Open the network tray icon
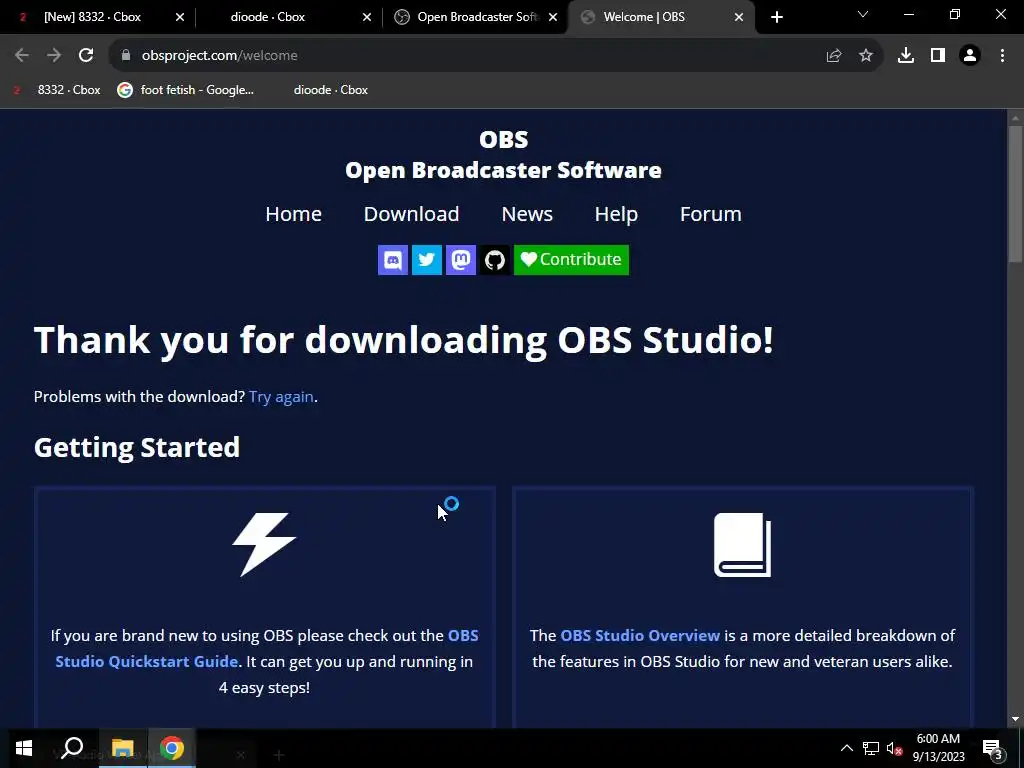Image resolution: width=1024 pixels, height=768 pixels. pyautogui.click(x=871, y=748)
